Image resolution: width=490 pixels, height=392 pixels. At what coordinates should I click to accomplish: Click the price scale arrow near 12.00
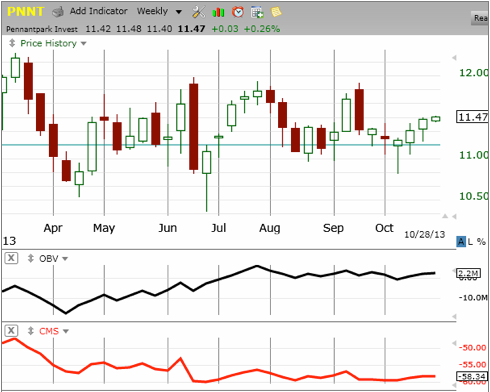(x=454, y=58)
